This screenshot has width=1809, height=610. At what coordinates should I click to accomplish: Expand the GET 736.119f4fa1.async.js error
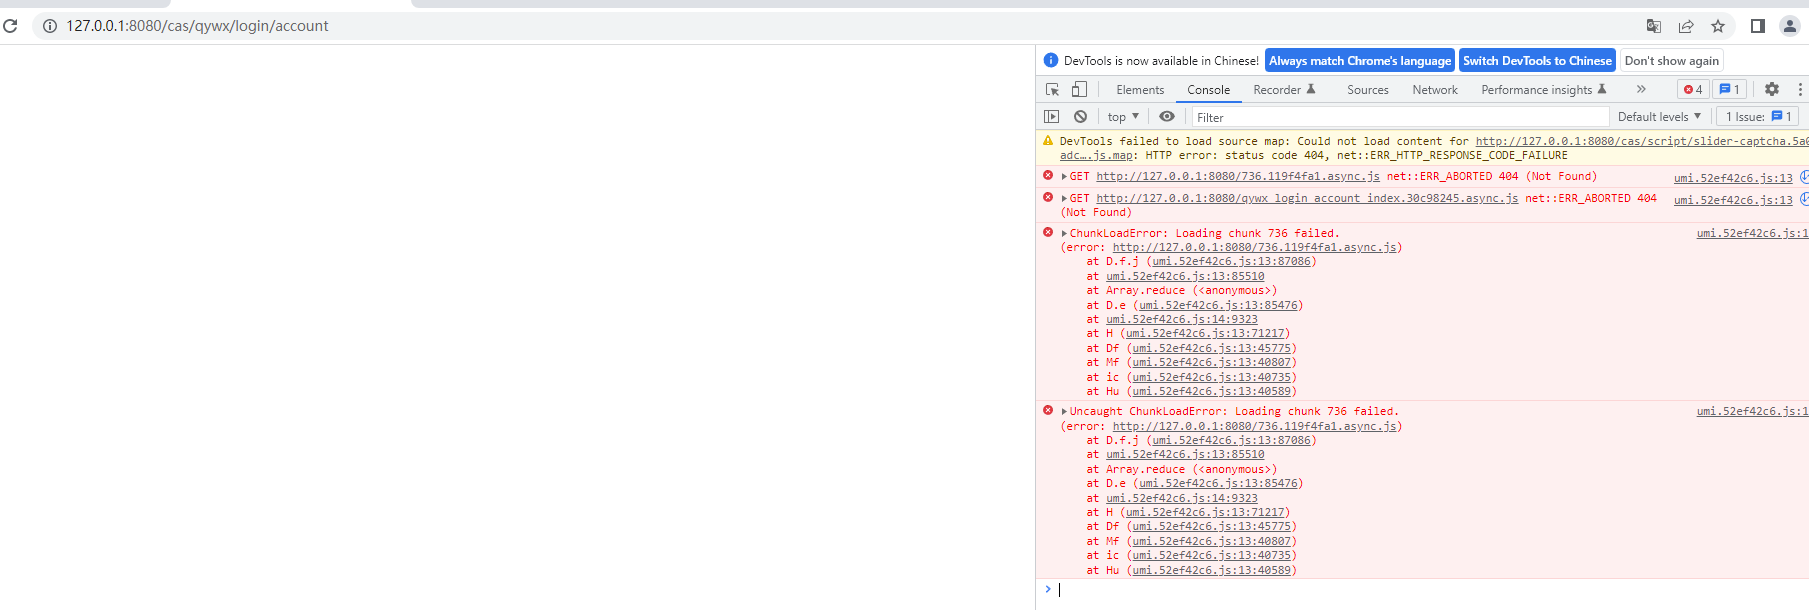click(1064, 177)
